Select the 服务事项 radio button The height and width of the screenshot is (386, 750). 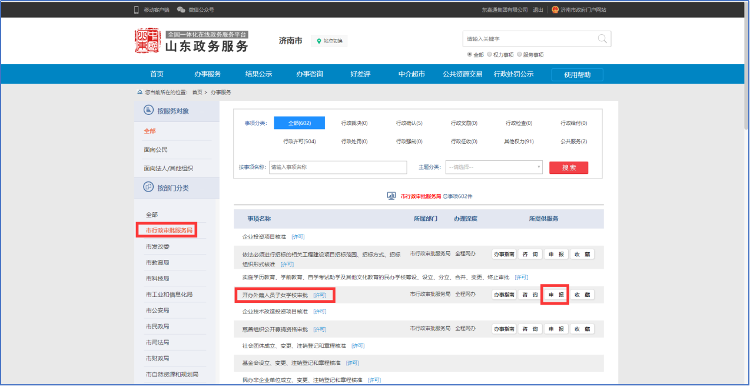pos(518,55)
